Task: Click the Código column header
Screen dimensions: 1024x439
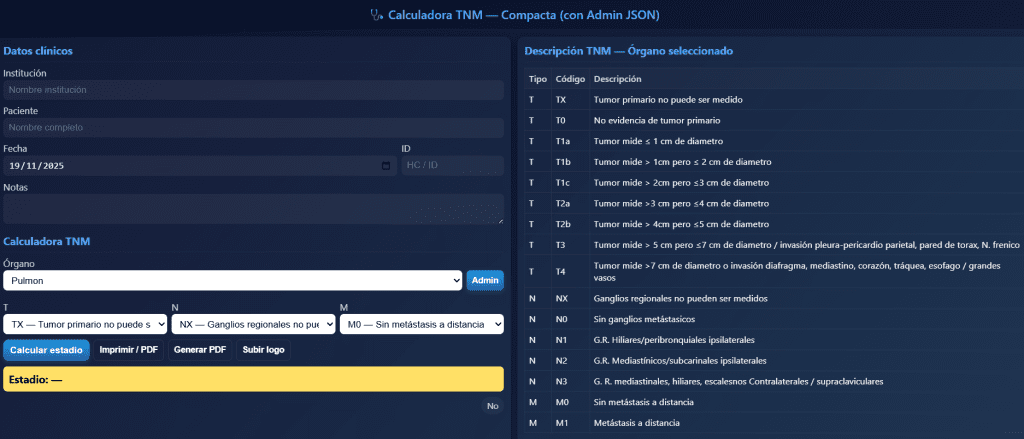Action: coord(569,79)
